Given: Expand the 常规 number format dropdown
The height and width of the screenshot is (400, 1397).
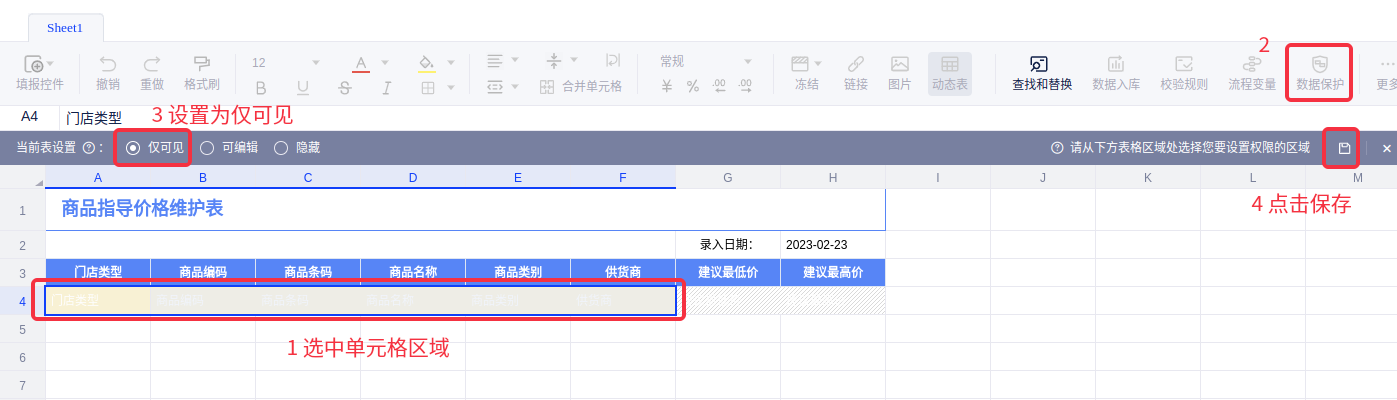Looking at the screenshot, I should 705,62.
